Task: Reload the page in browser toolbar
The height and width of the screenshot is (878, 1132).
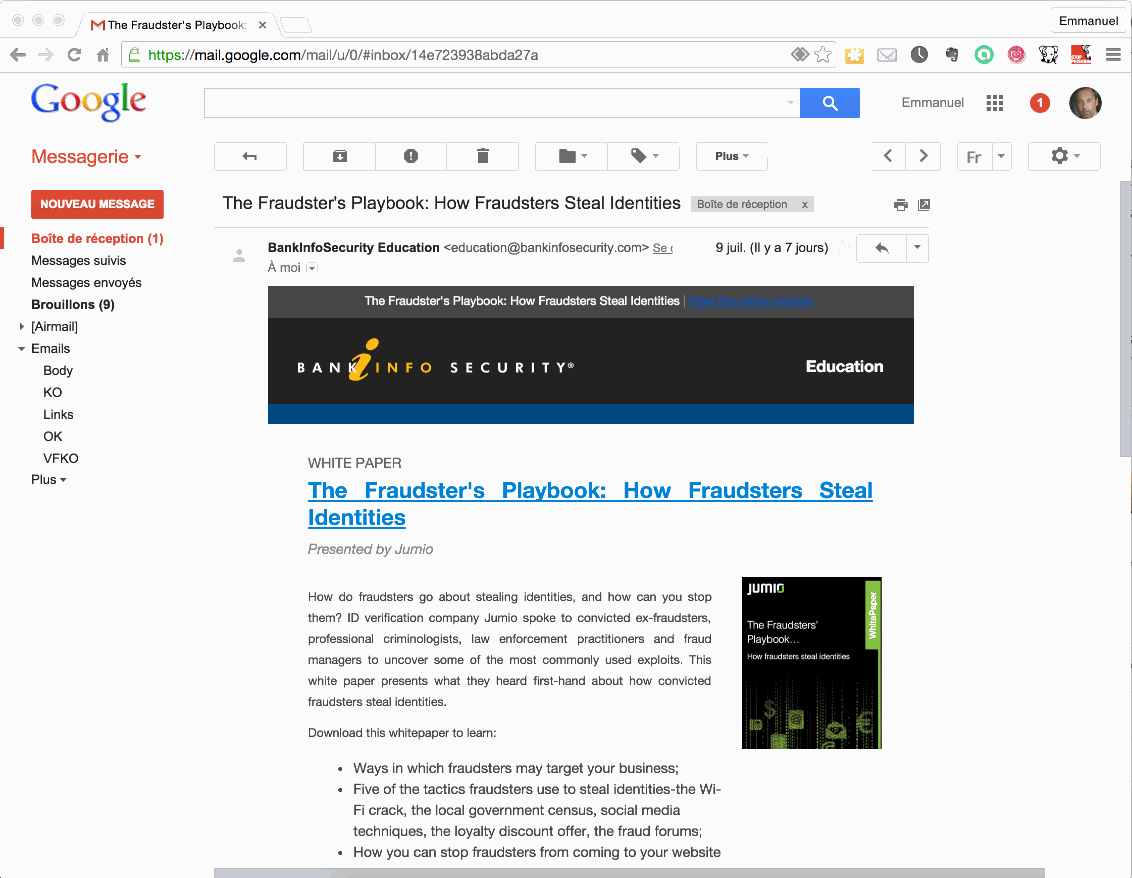Action: point(74,55)
